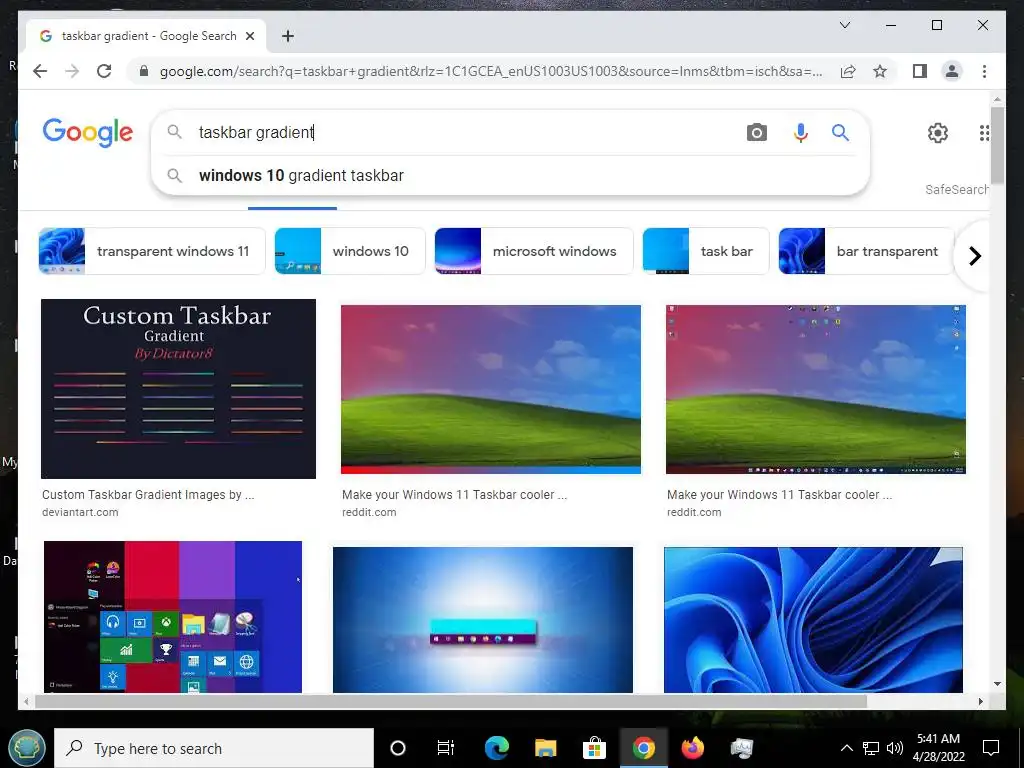Launch Firefox from the taskbar

coord(692,748)
